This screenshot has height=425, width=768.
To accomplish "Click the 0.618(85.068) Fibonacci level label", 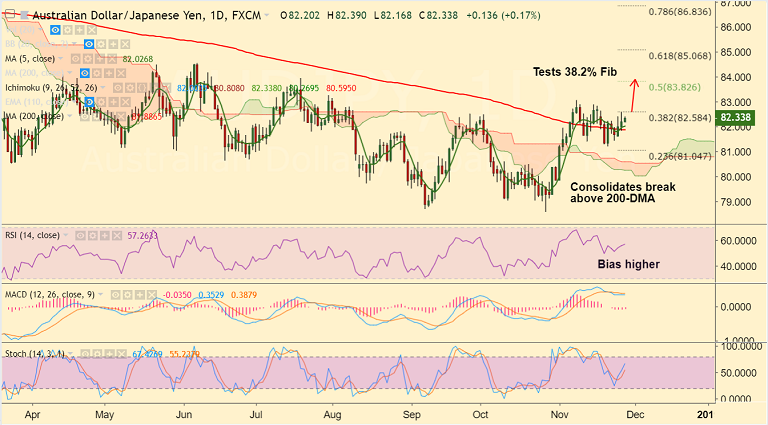I will [x=680, y=56].
